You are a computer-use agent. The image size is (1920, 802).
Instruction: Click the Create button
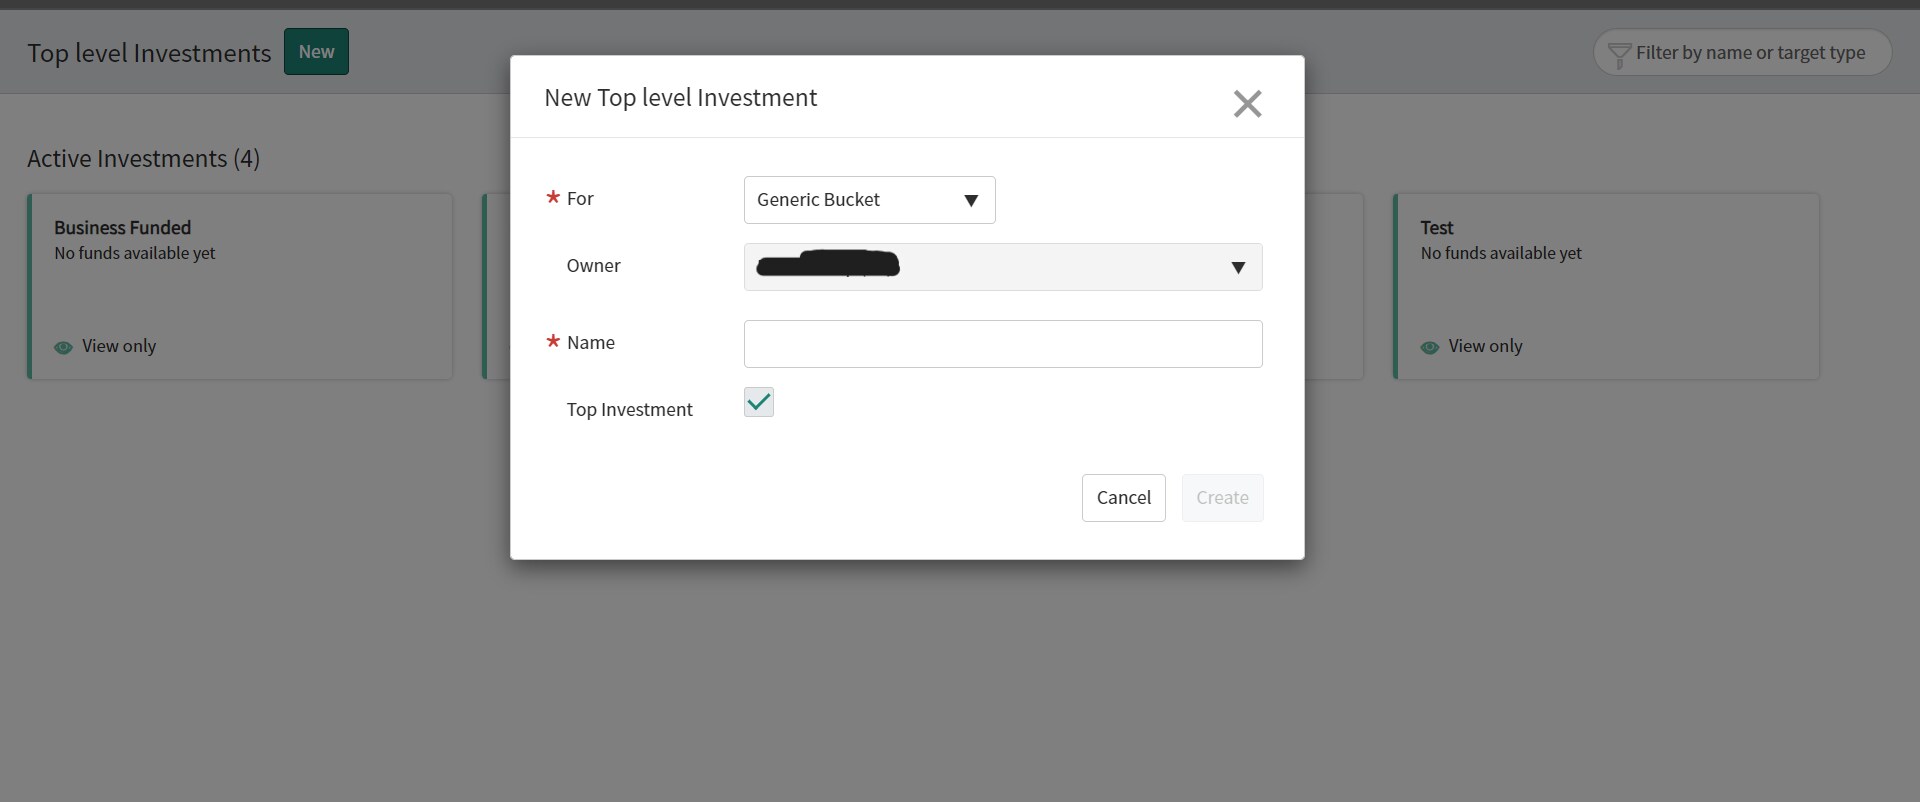coord(1222,498)
